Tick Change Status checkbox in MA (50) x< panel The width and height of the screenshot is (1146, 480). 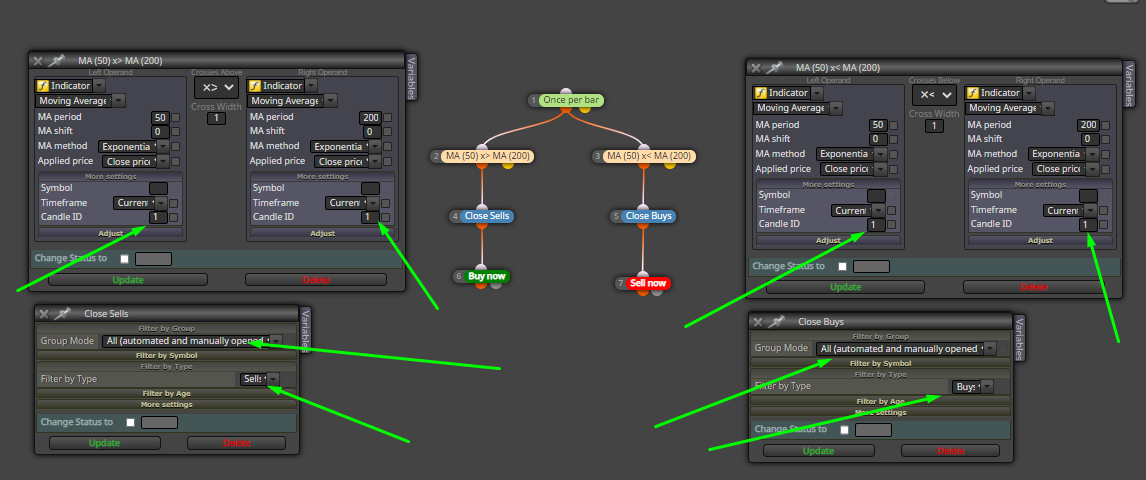tap(843, 267)
